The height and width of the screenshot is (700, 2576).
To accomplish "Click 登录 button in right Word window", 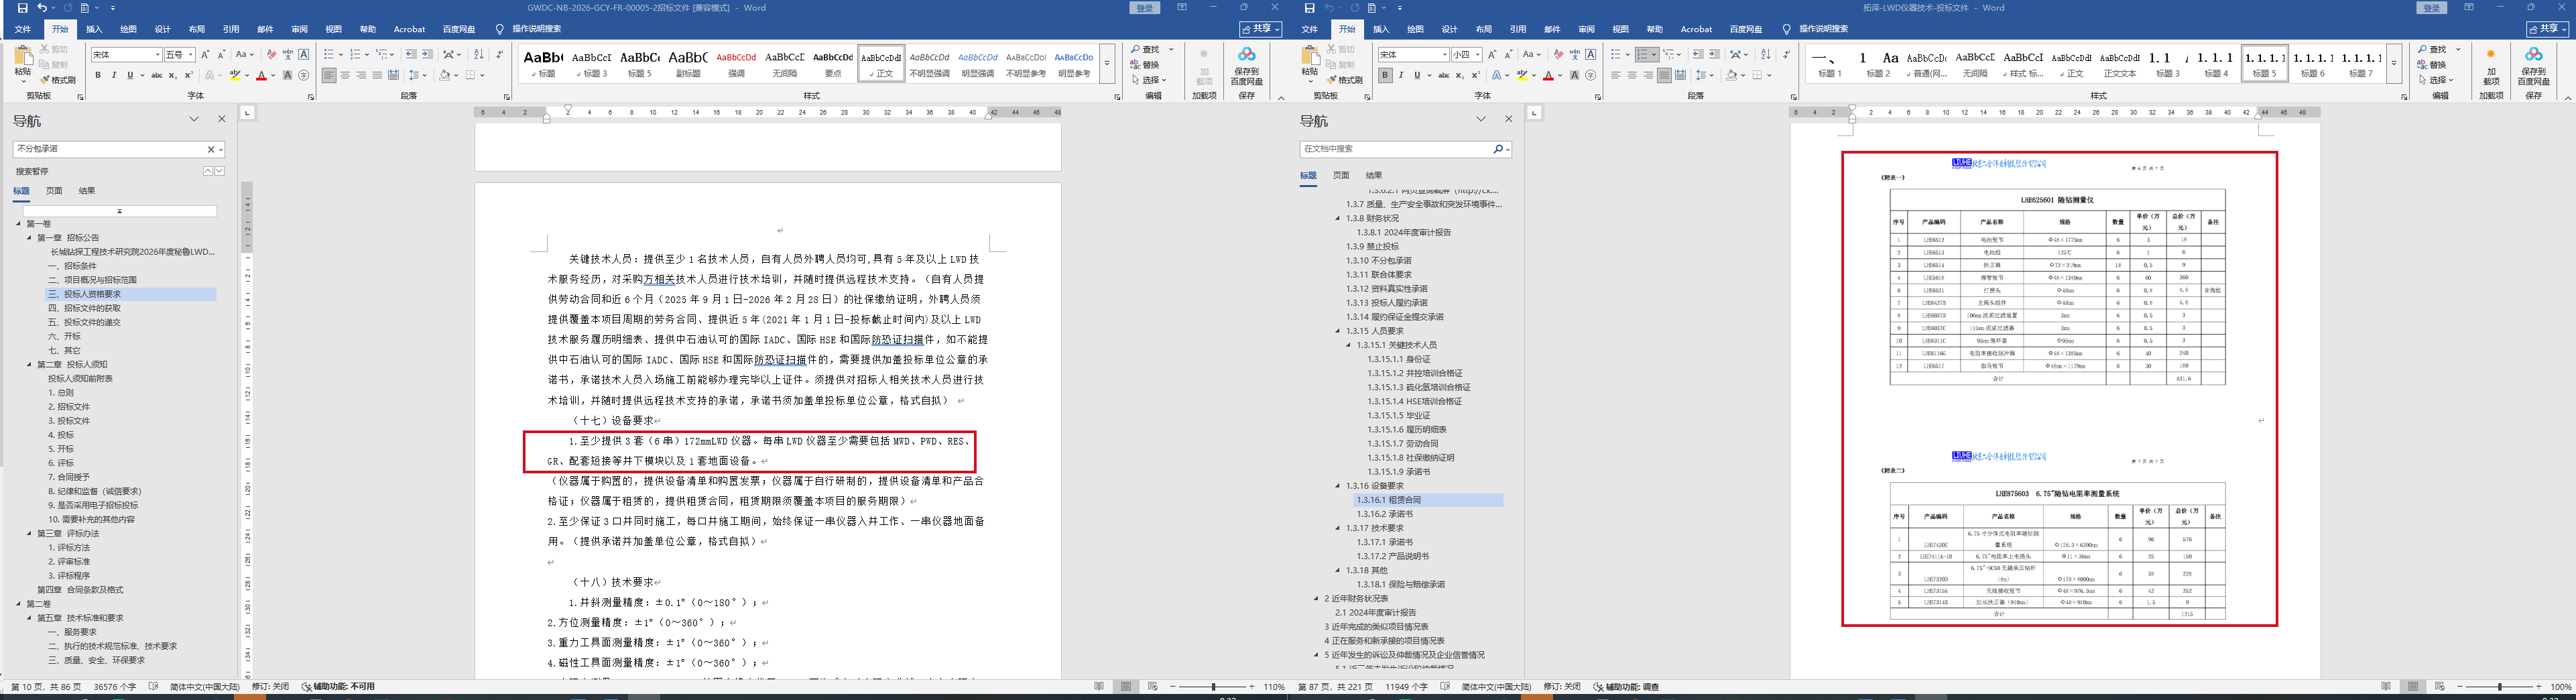I will pos(2432,8).
